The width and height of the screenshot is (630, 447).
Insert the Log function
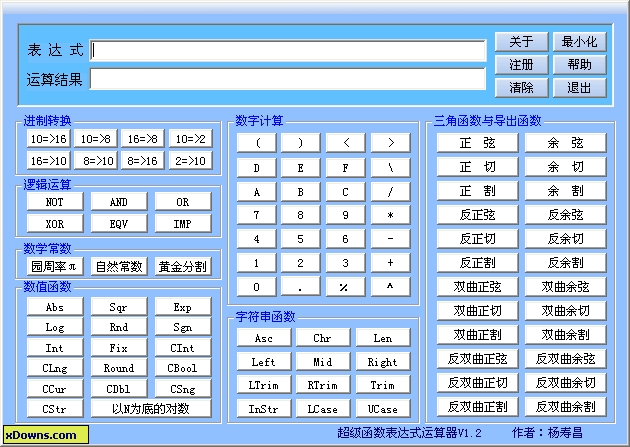pyautogui.click(x=55, y=327)
